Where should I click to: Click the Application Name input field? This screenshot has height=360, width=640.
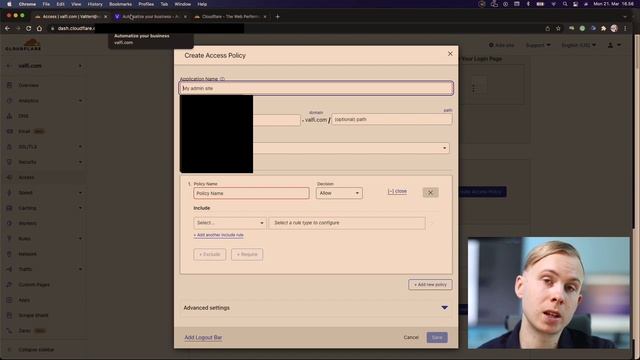click(x=316, y=88)
